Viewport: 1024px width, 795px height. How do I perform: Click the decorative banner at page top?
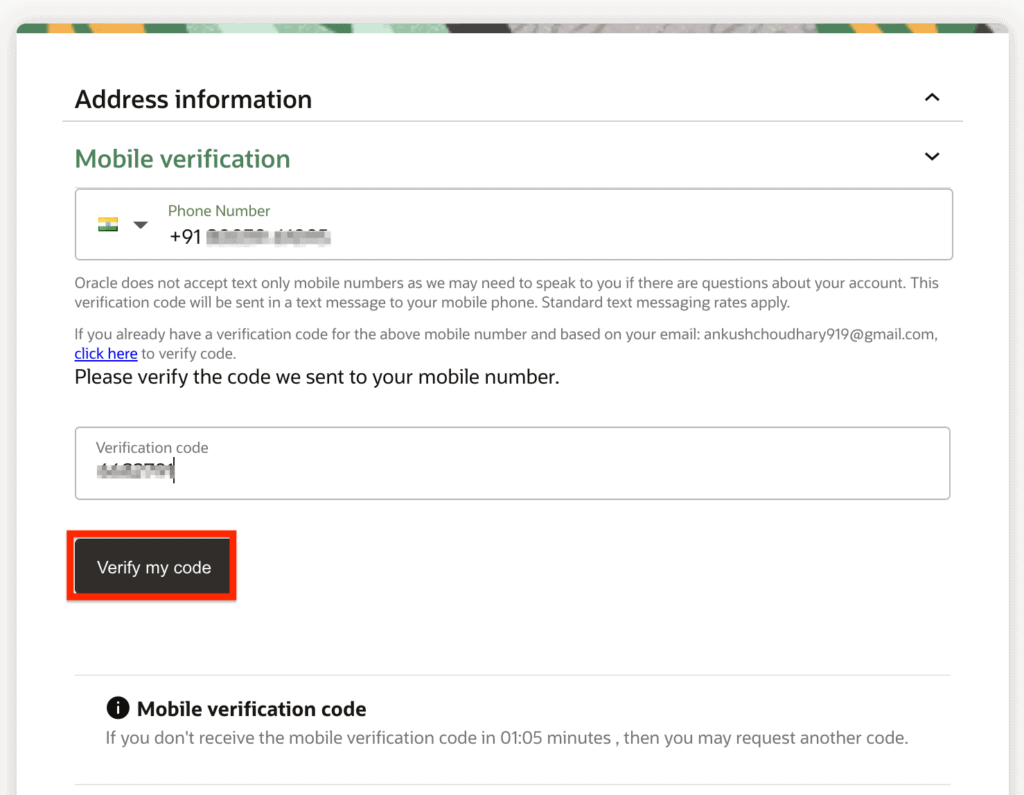(512, 29)
